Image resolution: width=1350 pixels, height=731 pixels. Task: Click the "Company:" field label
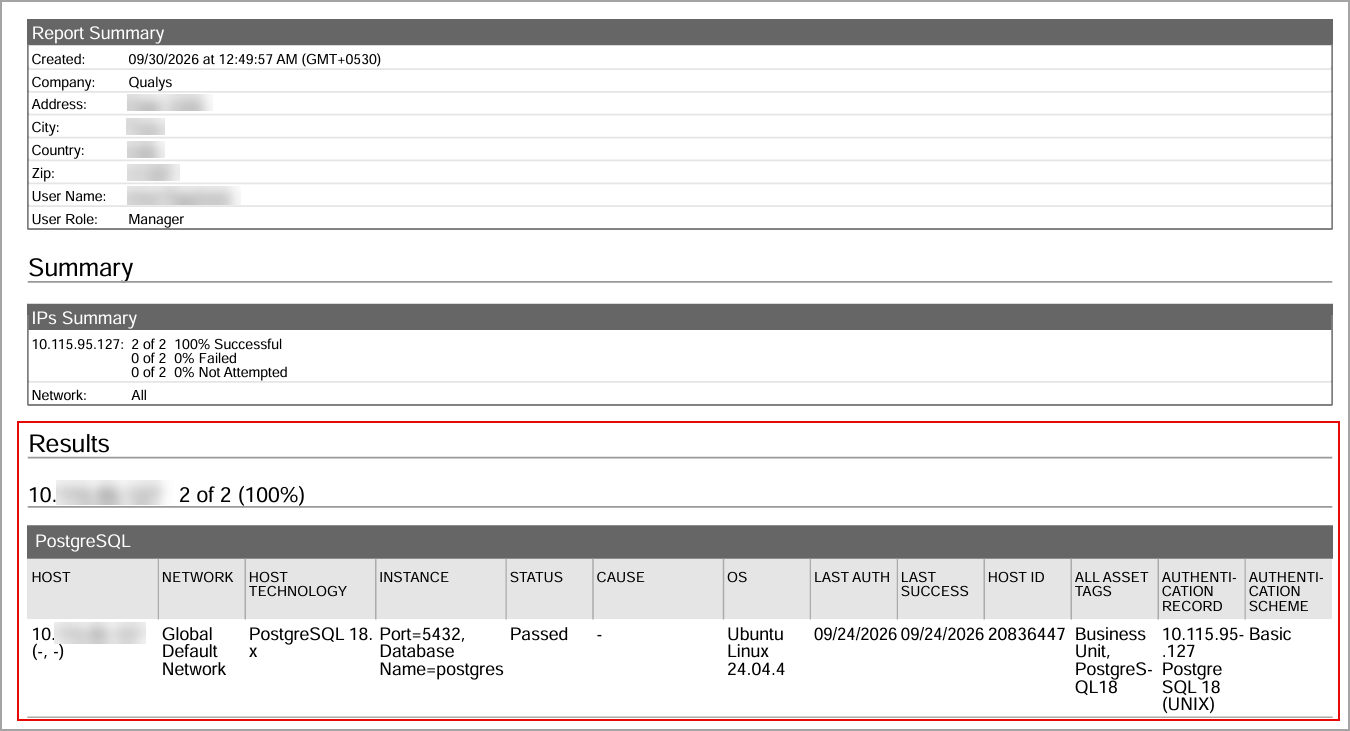[63, 82]
